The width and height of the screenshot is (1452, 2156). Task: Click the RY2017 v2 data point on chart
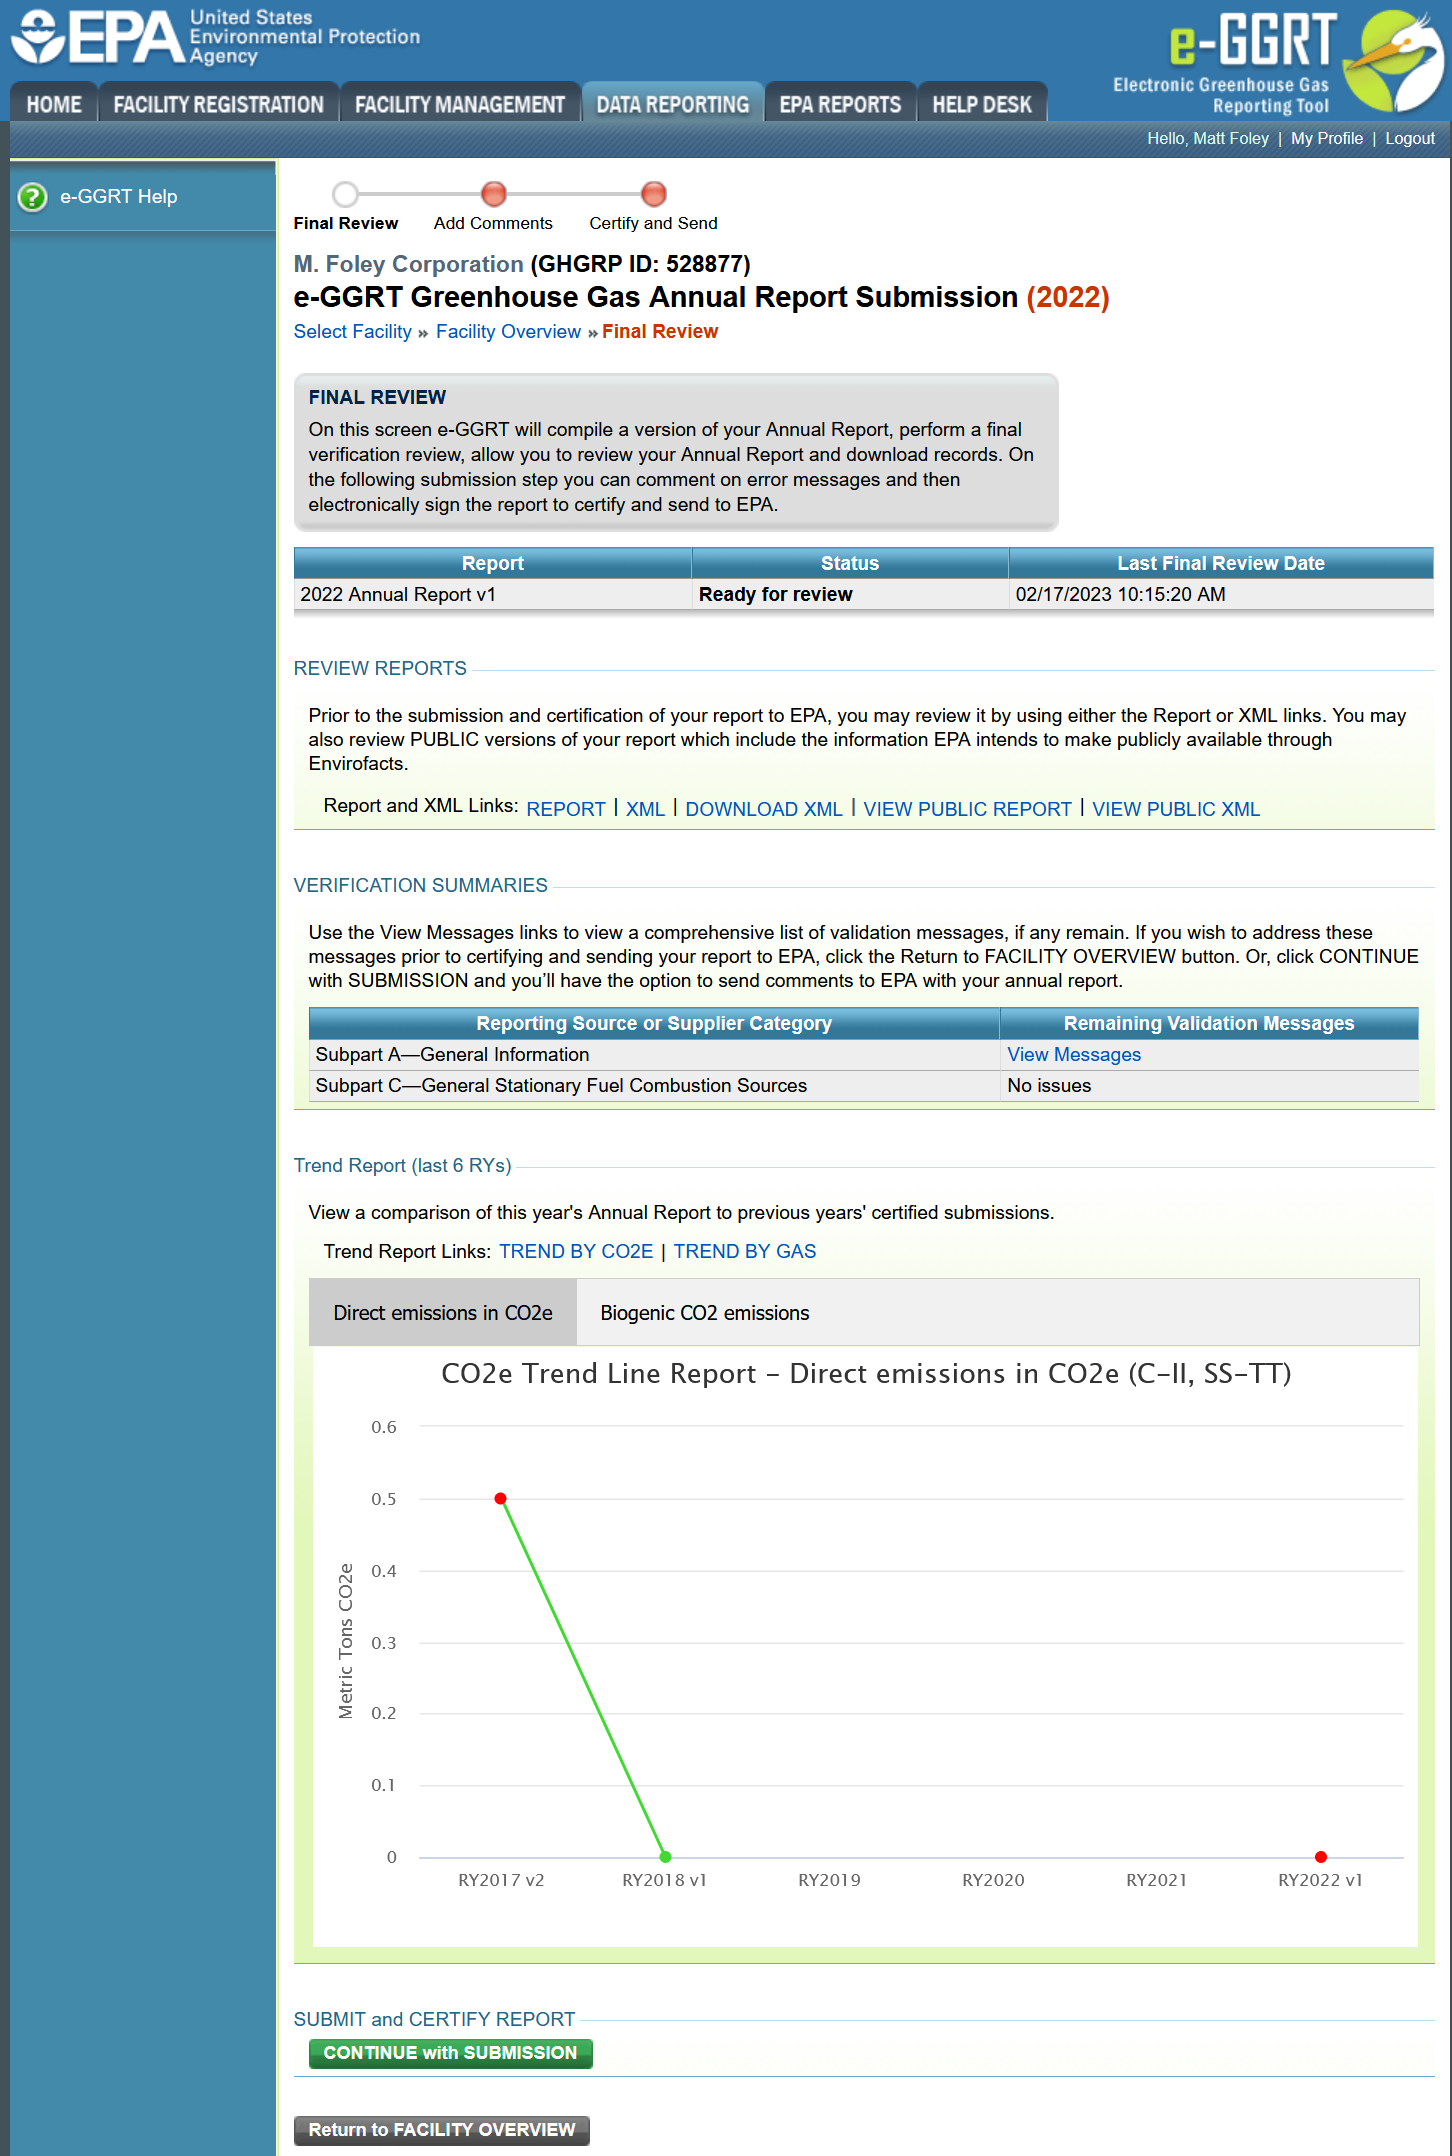tap(501, 1498)
